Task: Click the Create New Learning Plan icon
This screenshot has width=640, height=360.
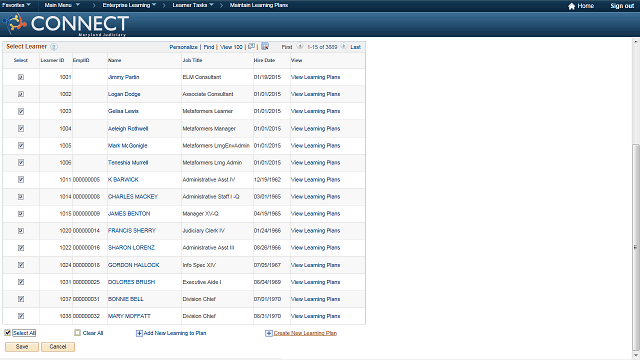Action: pos(269,333)
